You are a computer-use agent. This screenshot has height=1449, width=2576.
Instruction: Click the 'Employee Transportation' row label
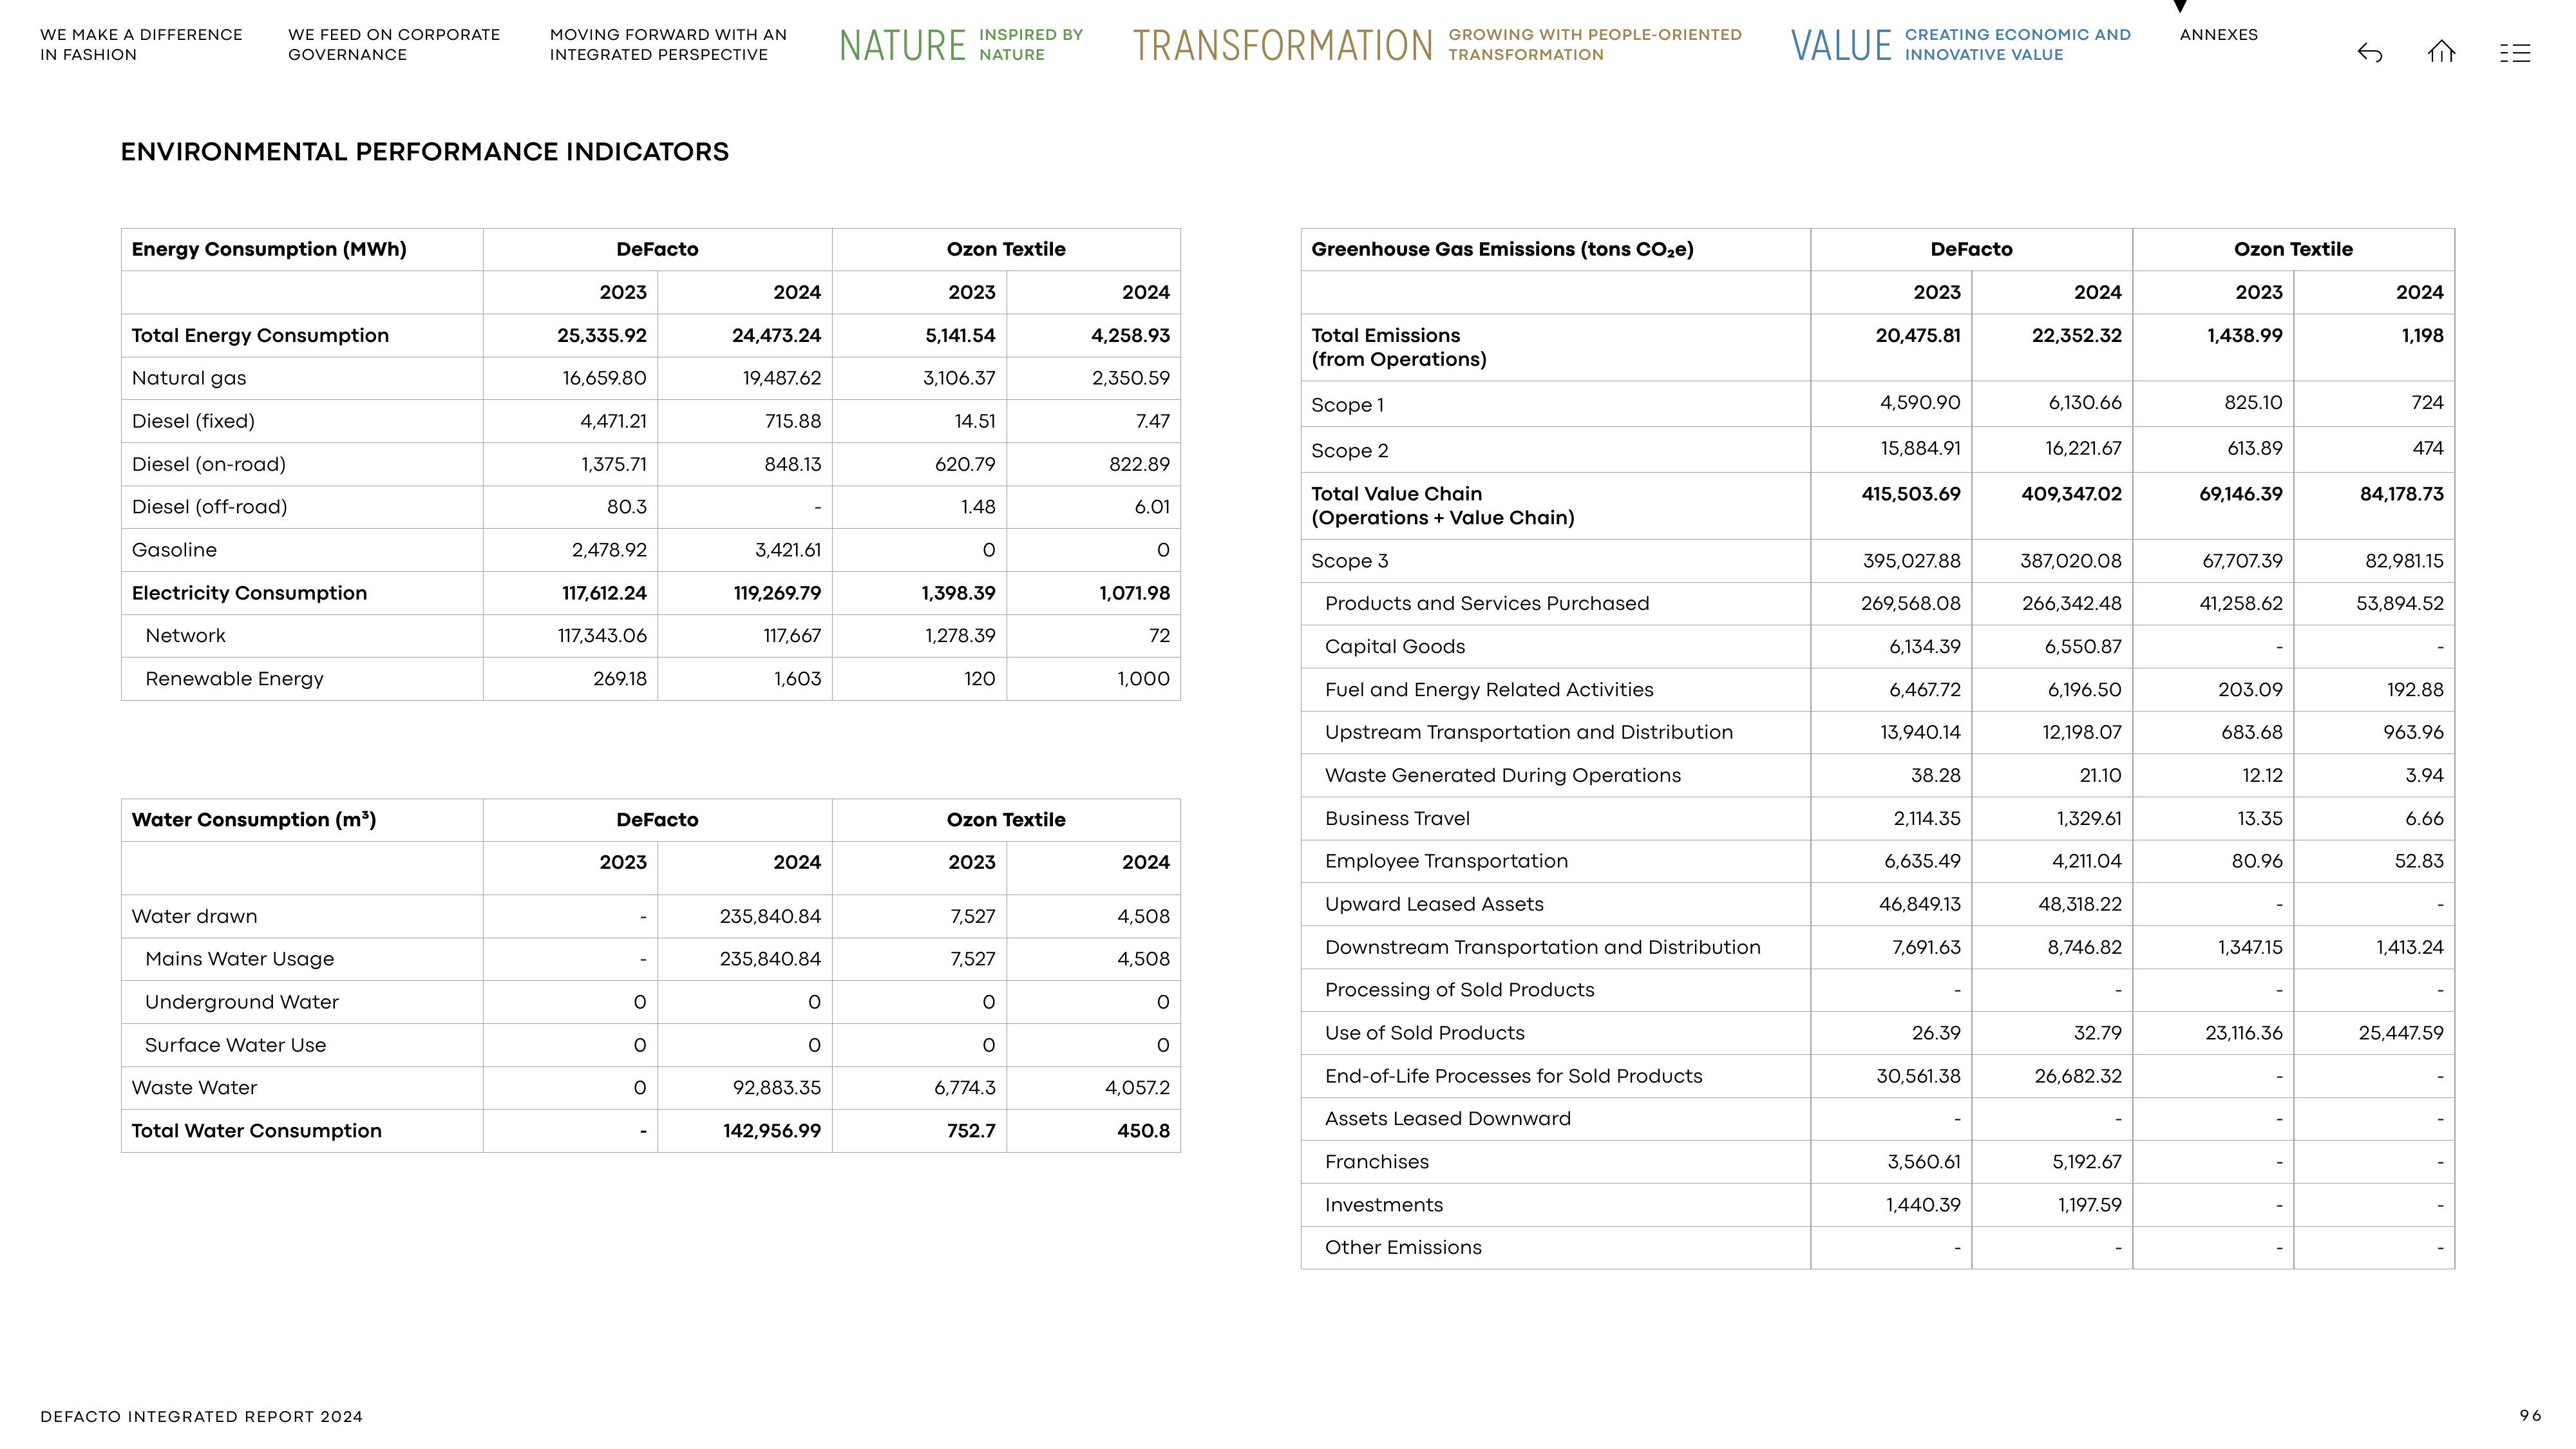tap(1446, 861)
